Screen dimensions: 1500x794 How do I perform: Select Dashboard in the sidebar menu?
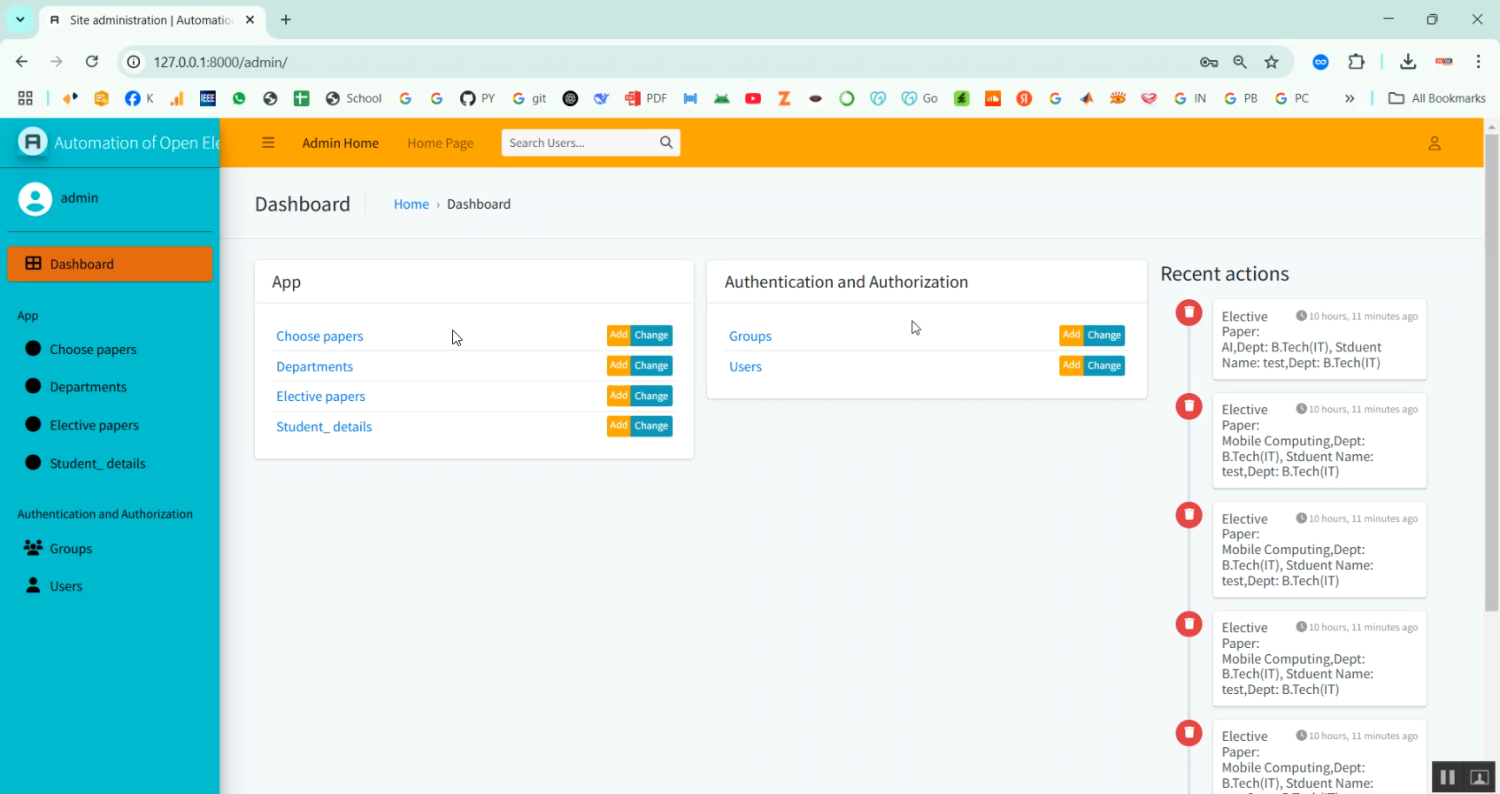(x=110, y=264)
